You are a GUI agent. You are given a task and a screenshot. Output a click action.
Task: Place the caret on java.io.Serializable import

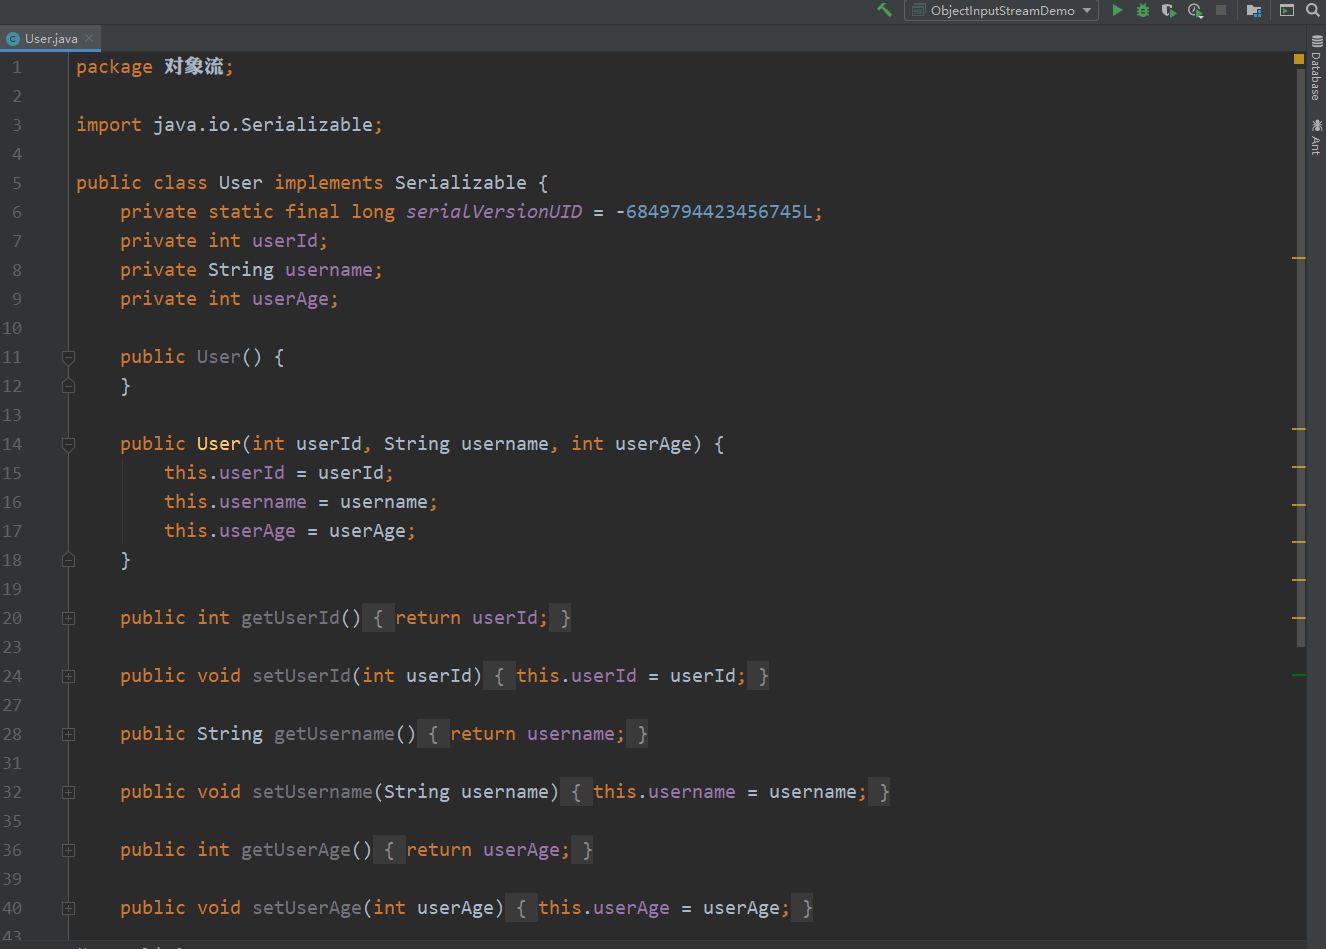tap(262, 125)
